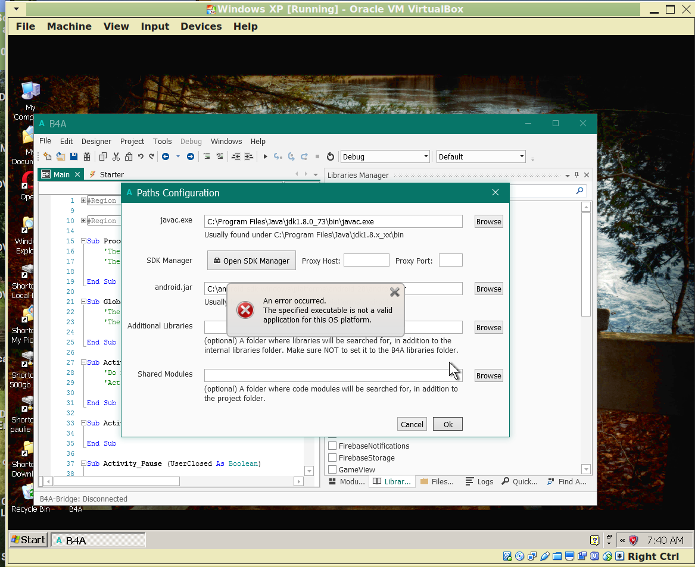This screenshot has width=695, height=567.
Task: Enable the FirebaseStorage library checkbox
Action: [332, 458]
